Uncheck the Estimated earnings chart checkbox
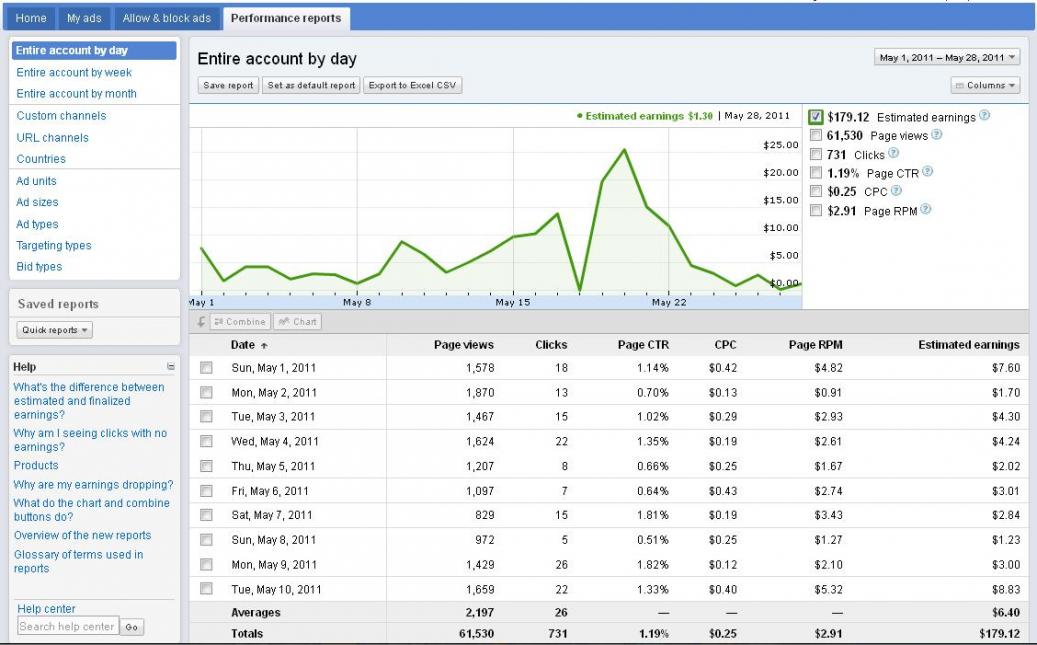 (816, 116)
